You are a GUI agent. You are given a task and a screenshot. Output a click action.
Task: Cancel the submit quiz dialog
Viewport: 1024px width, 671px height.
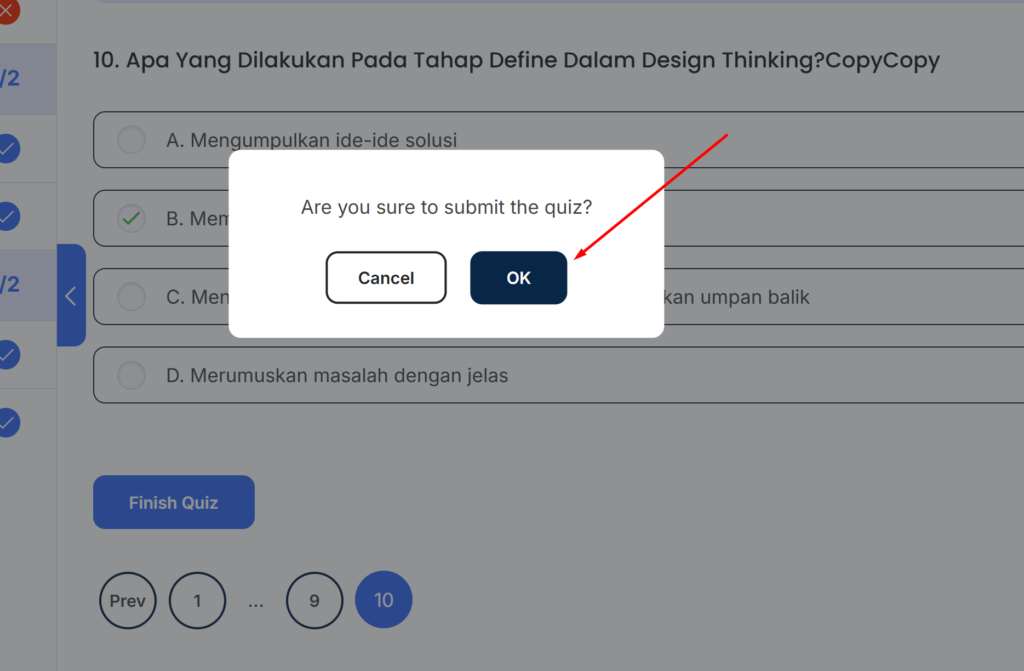coord(386,278)
